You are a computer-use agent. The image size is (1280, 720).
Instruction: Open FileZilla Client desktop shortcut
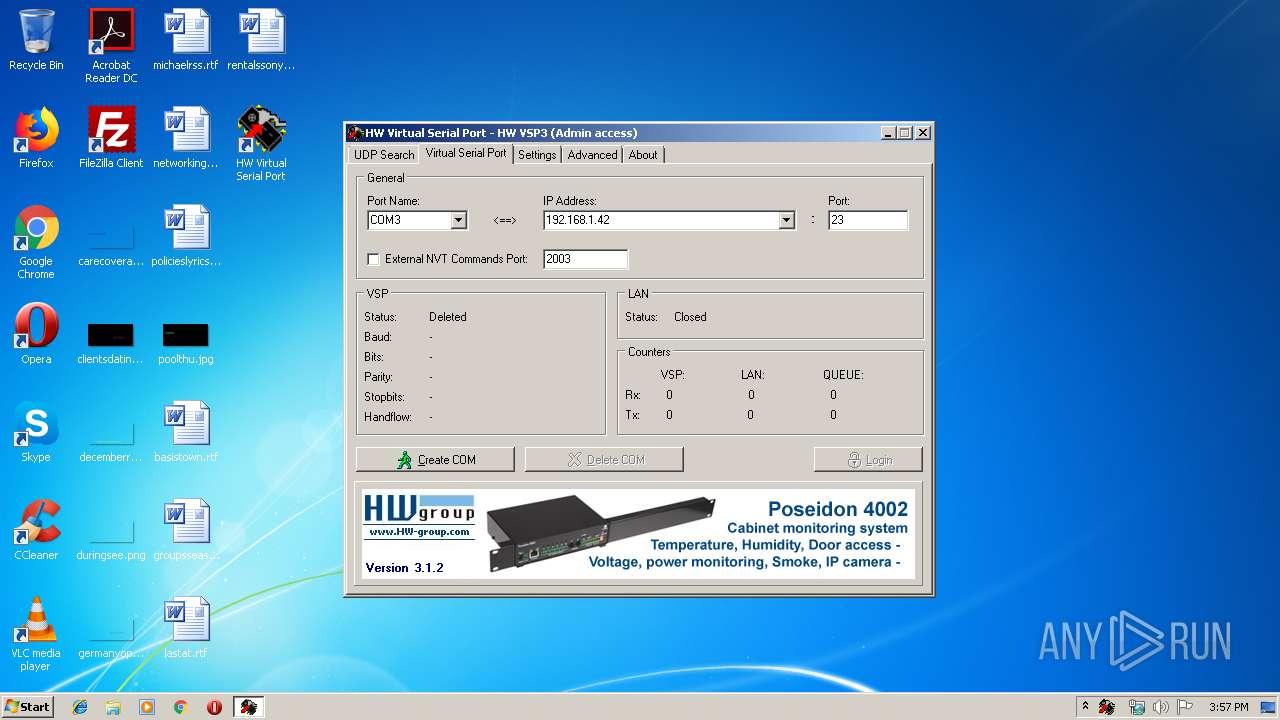pos(111,138)
